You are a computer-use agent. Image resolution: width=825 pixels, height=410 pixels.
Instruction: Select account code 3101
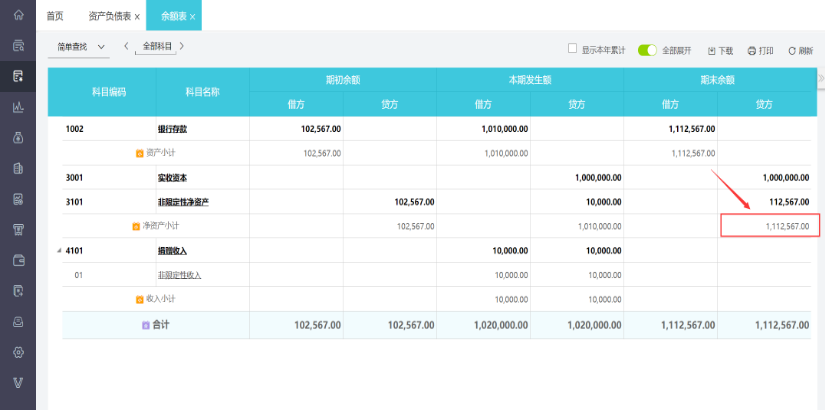[x=74, y=202]
